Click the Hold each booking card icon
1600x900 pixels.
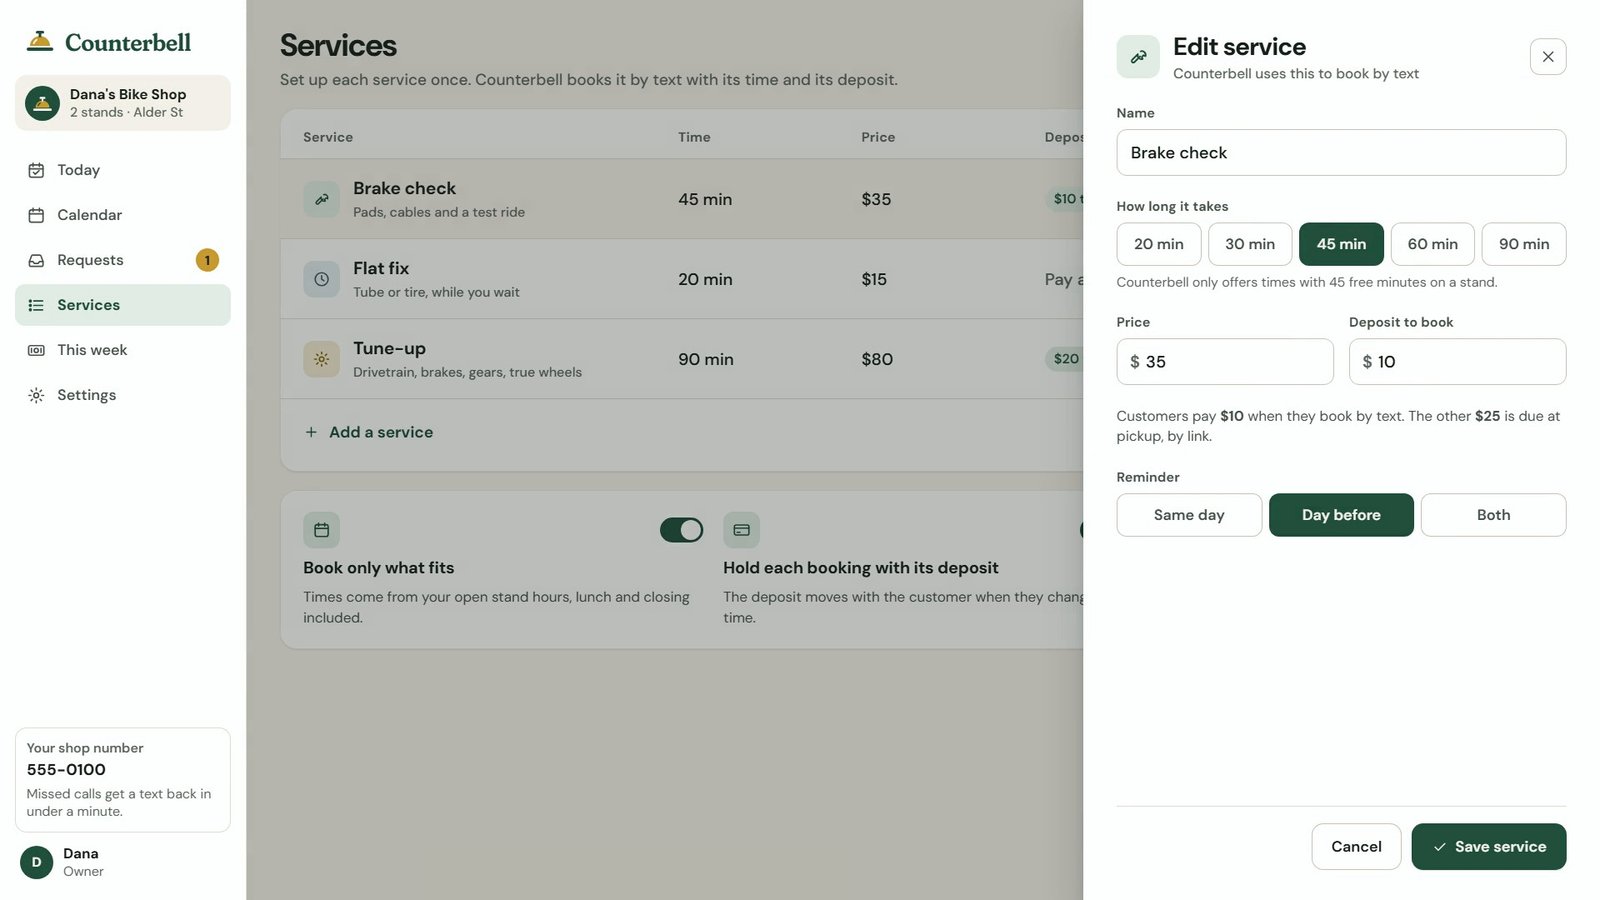tap(741, 530)
